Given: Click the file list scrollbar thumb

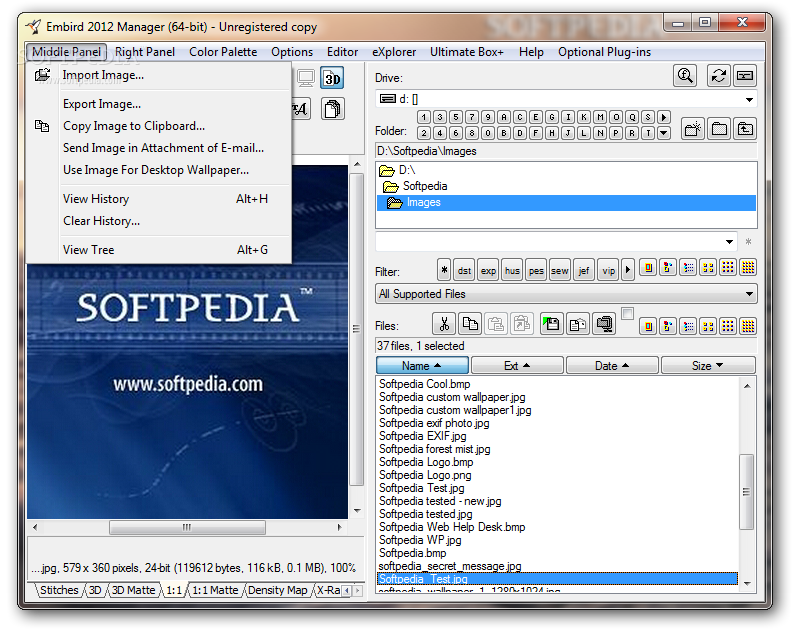Looking at the screenshot, I should [x=746, y=491].
